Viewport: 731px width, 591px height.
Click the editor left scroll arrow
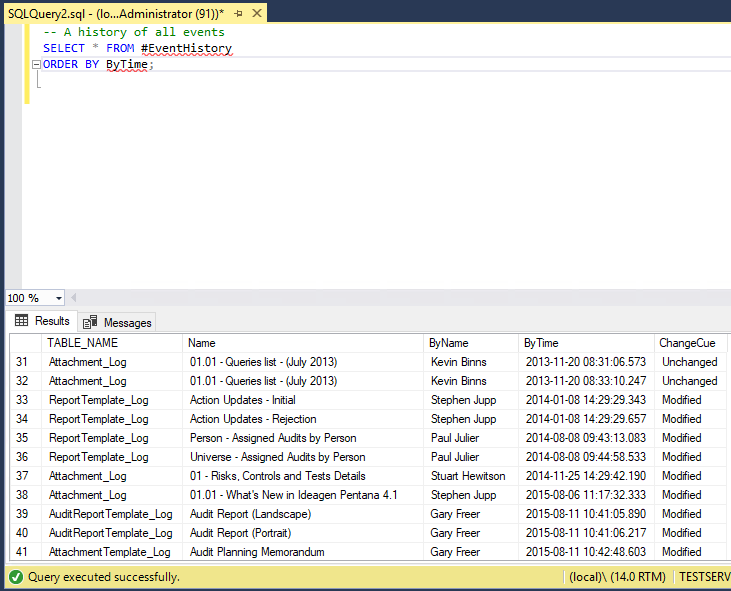coord(73,297)
